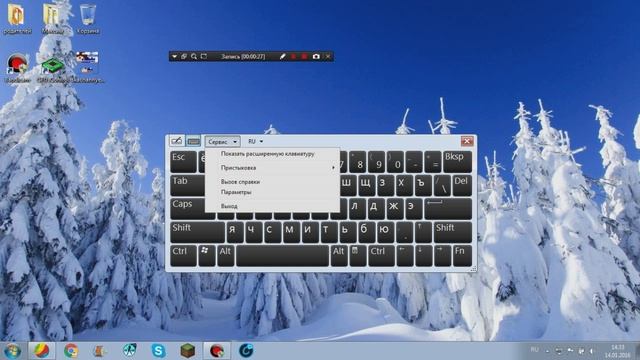
Task: Open Minecraft from the taskbar
Action: coord(188,351)
